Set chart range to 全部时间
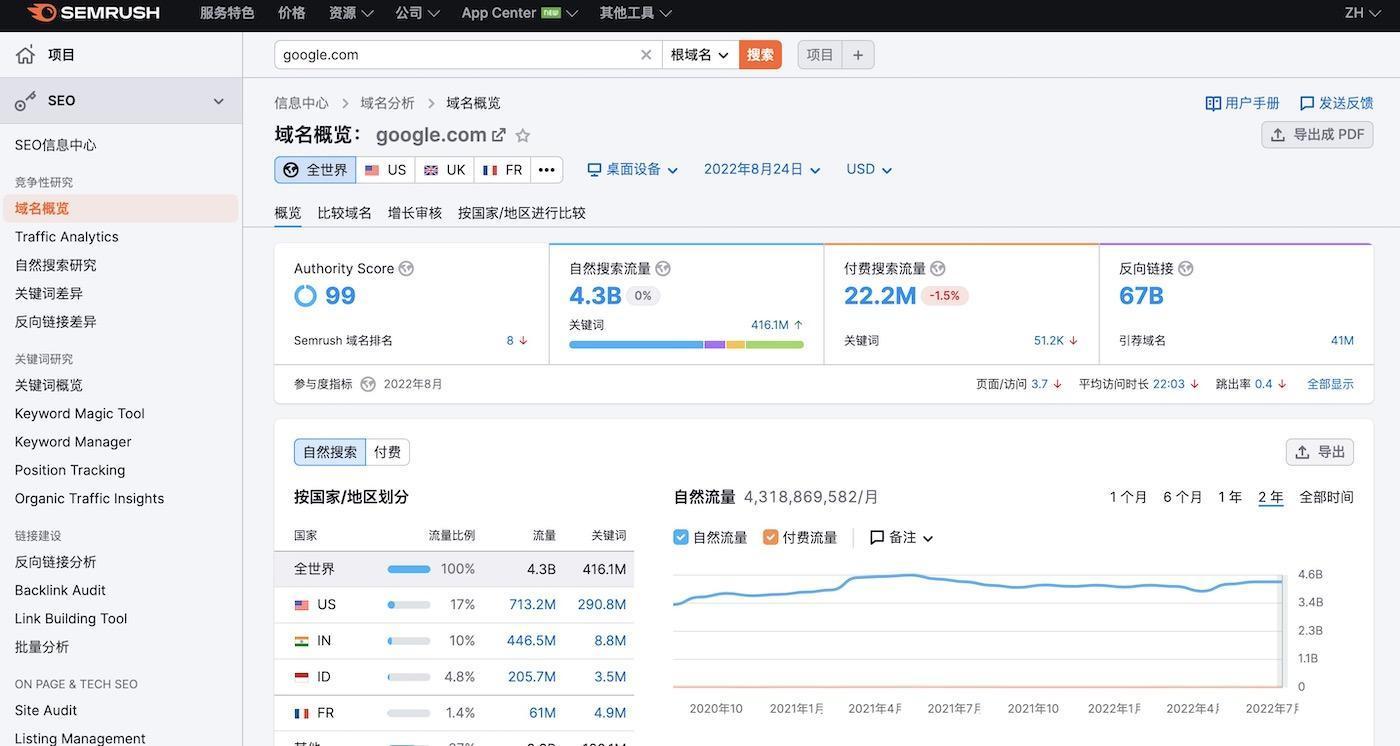The image size is (1400, 746). 1326,497
